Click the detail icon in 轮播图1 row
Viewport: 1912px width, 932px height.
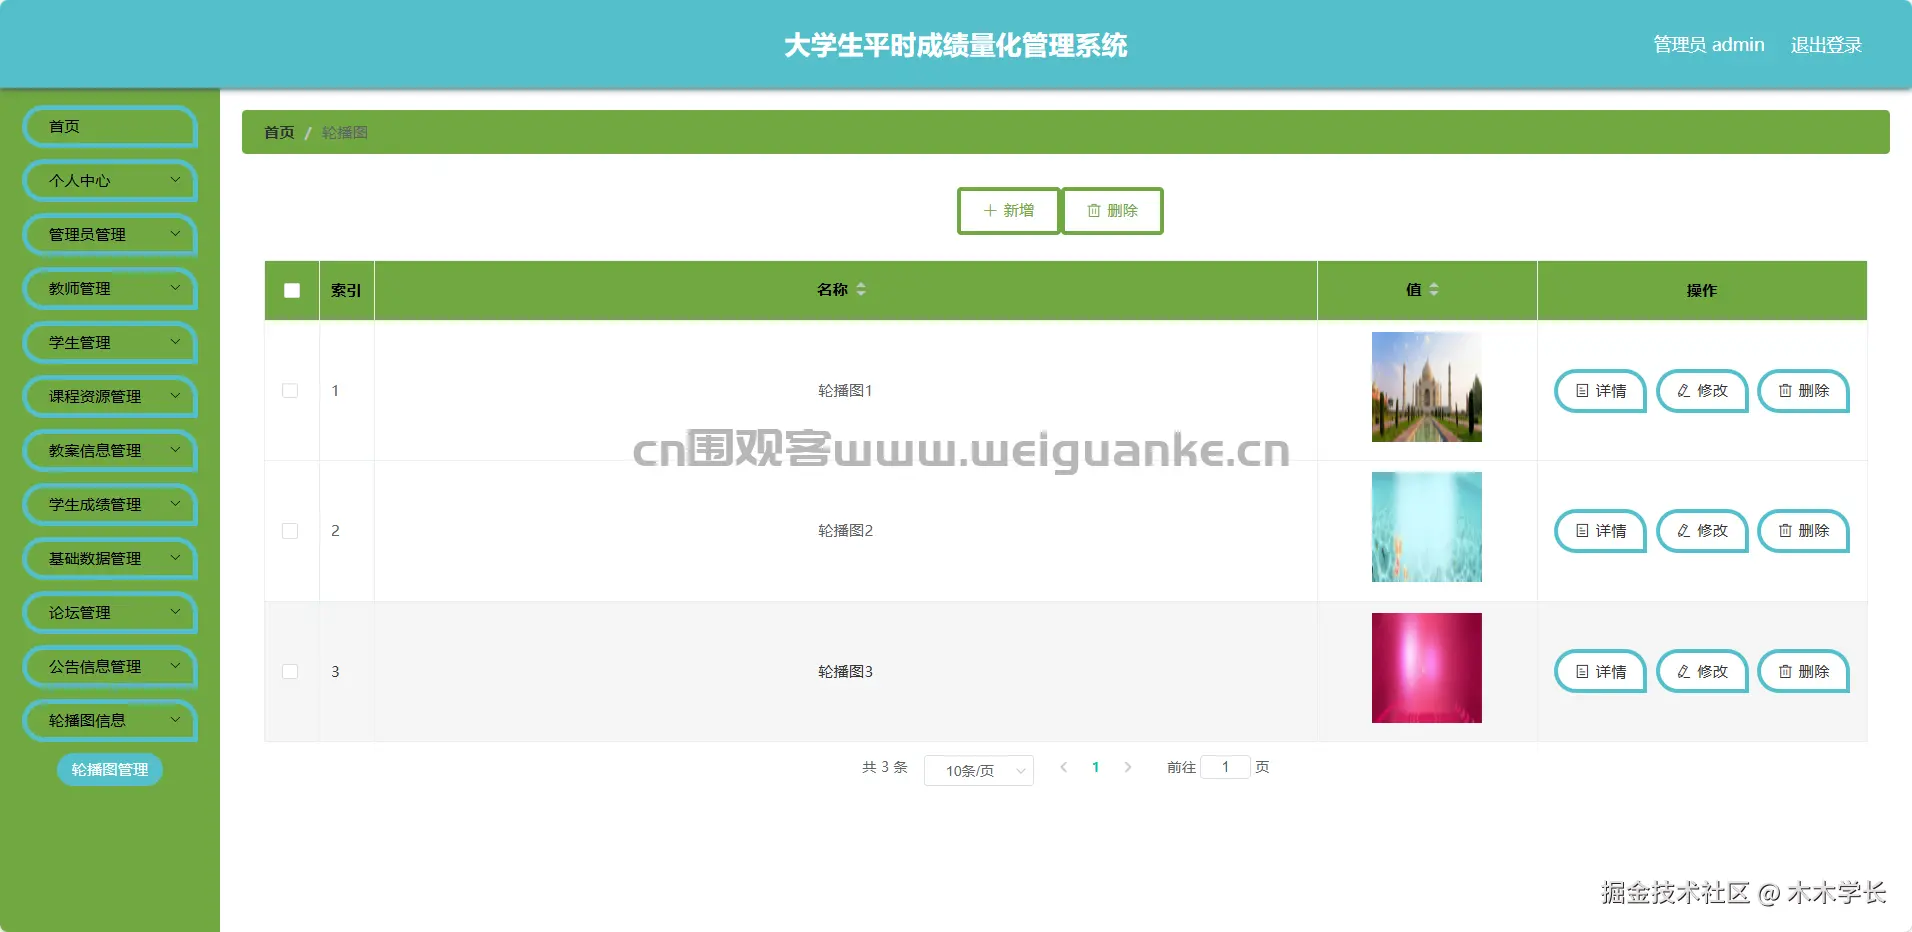point(1582,391)
